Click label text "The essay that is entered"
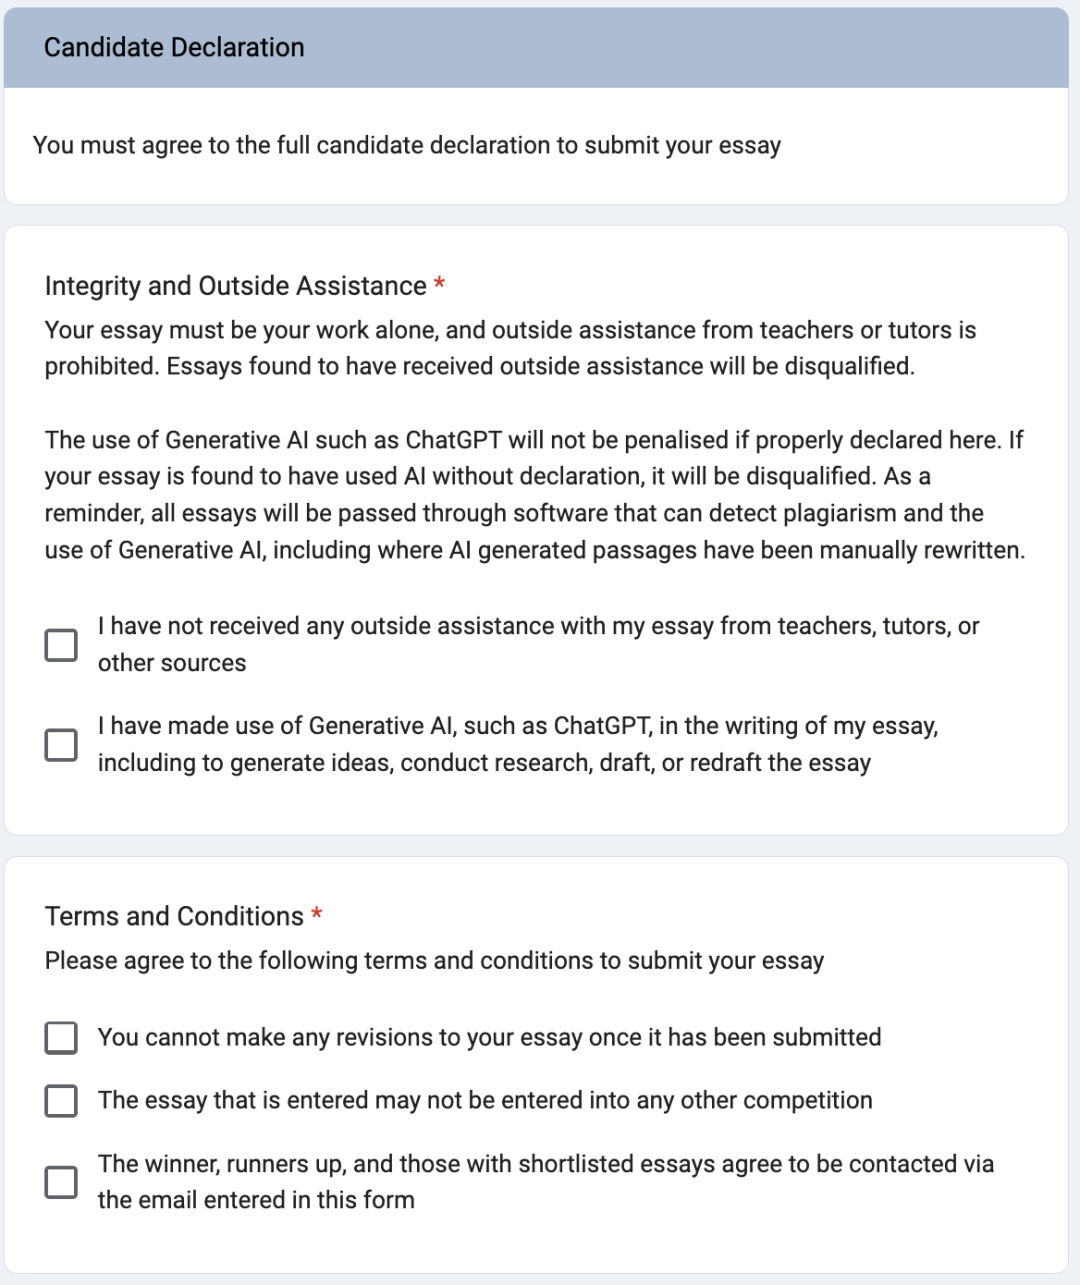 click(x=485, y=1101)
